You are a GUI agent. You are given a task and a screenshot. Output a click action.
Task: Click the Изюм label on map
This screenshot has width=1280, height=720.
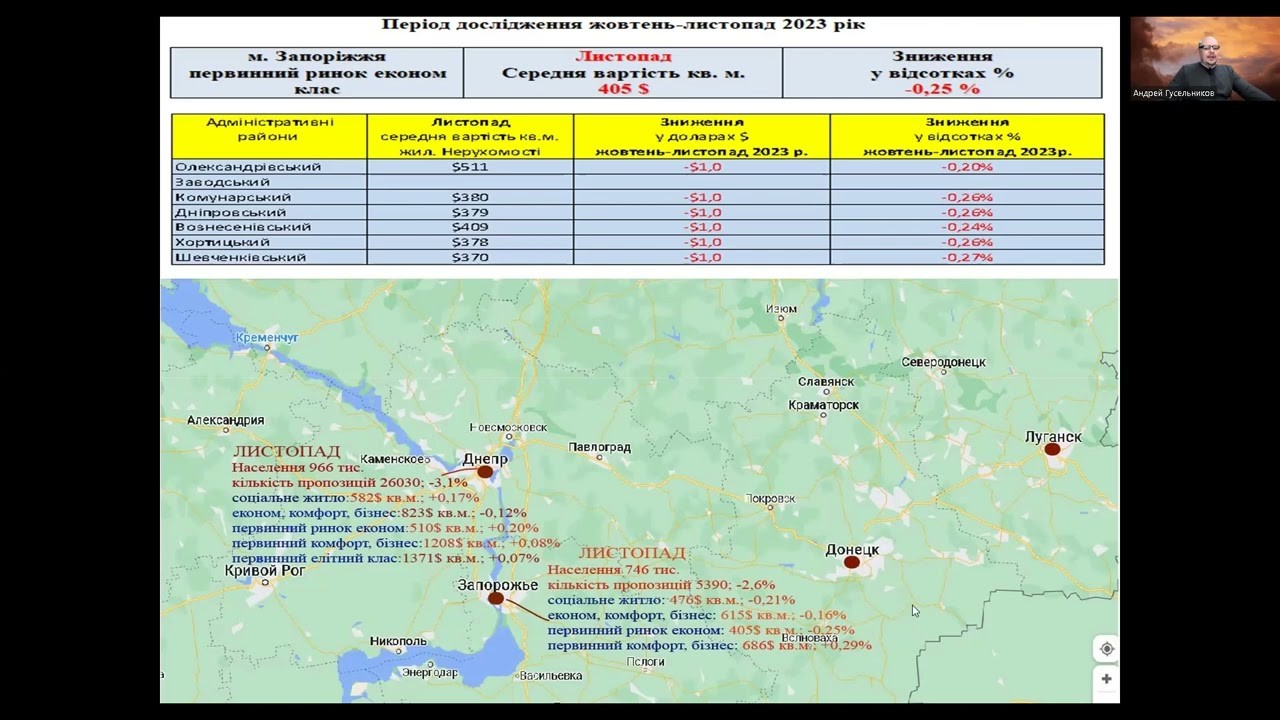click(x=781, y=309)
